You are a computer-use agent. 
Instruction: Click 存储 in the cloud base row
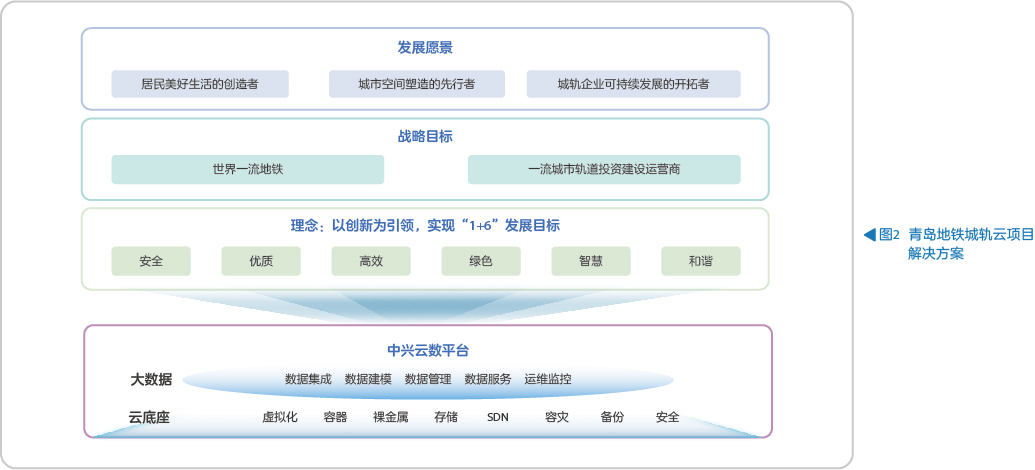coord(446,417)
